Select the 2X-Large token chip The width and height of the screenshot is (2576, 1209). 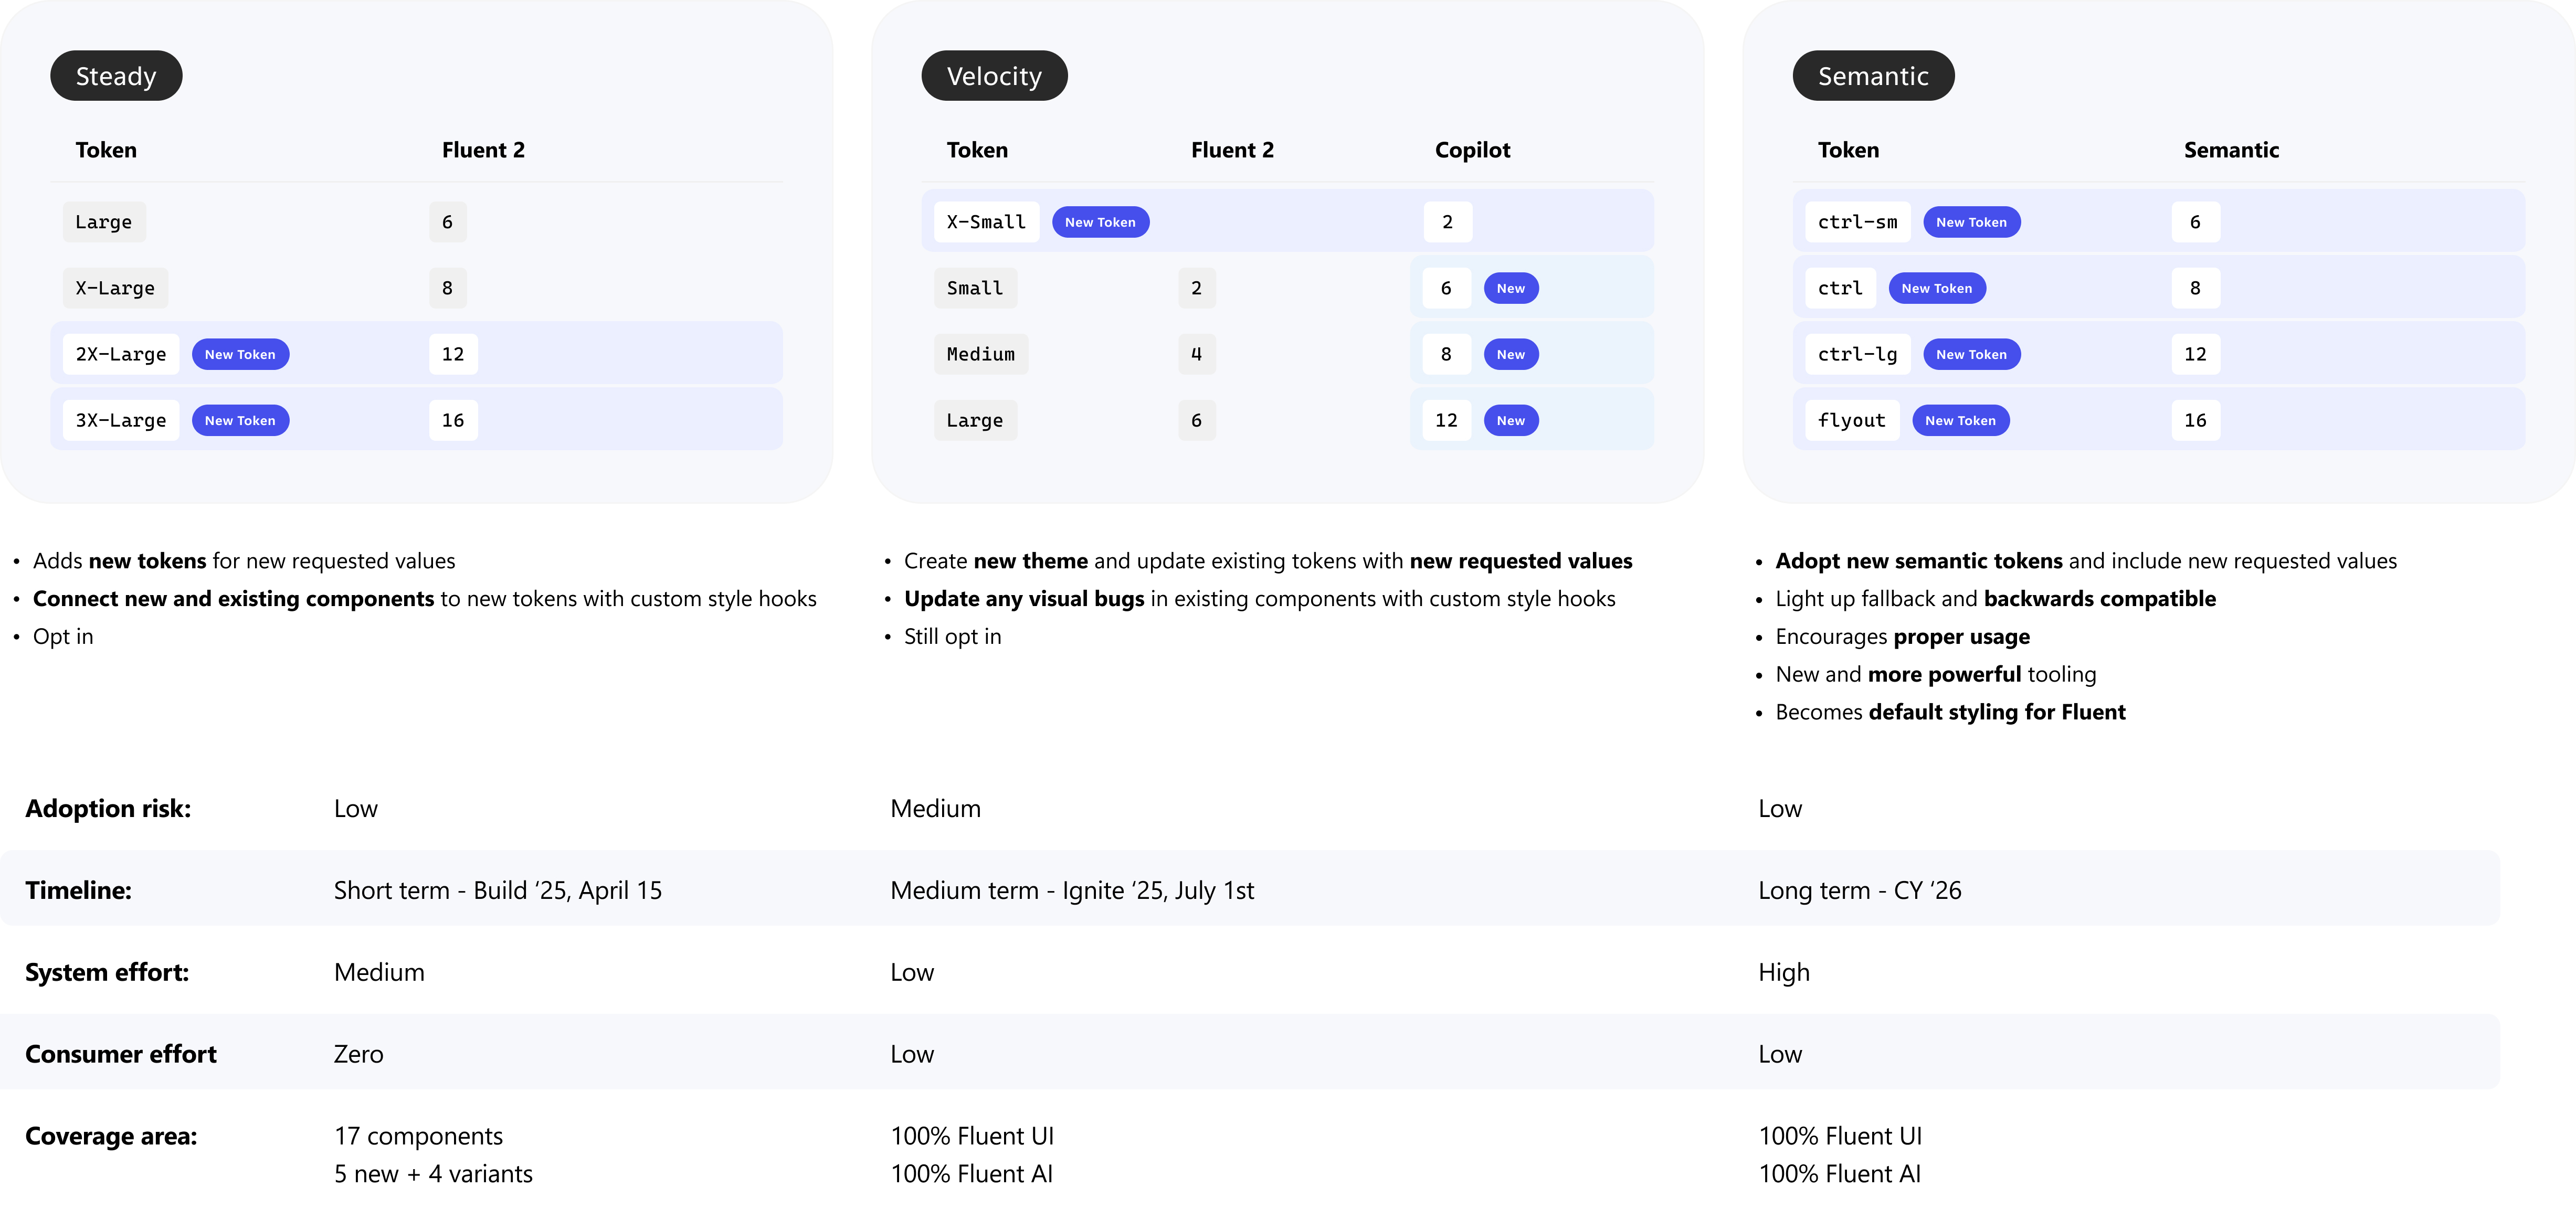(121, 354)
